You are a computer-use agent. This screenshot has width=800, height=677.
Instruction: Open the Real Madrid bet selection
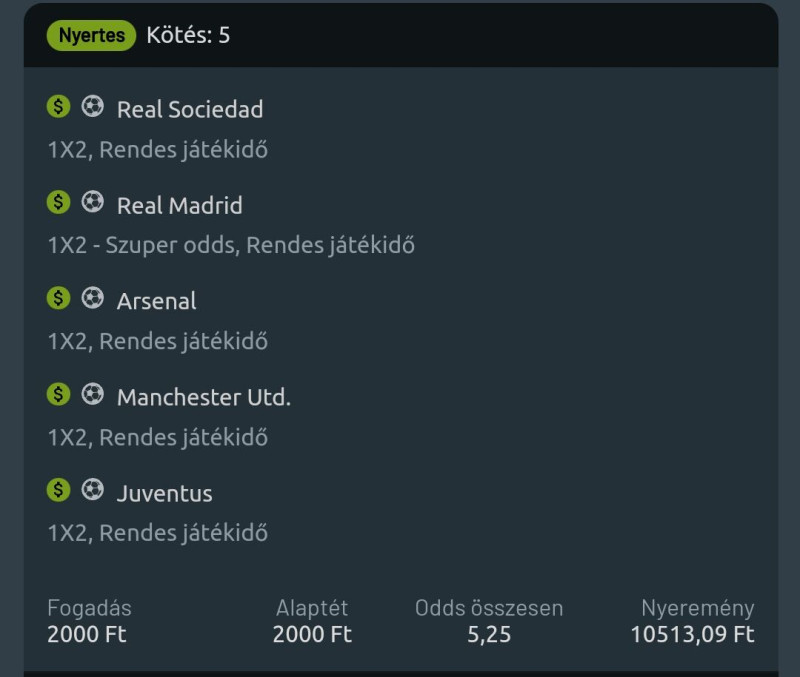coord(180,205)
